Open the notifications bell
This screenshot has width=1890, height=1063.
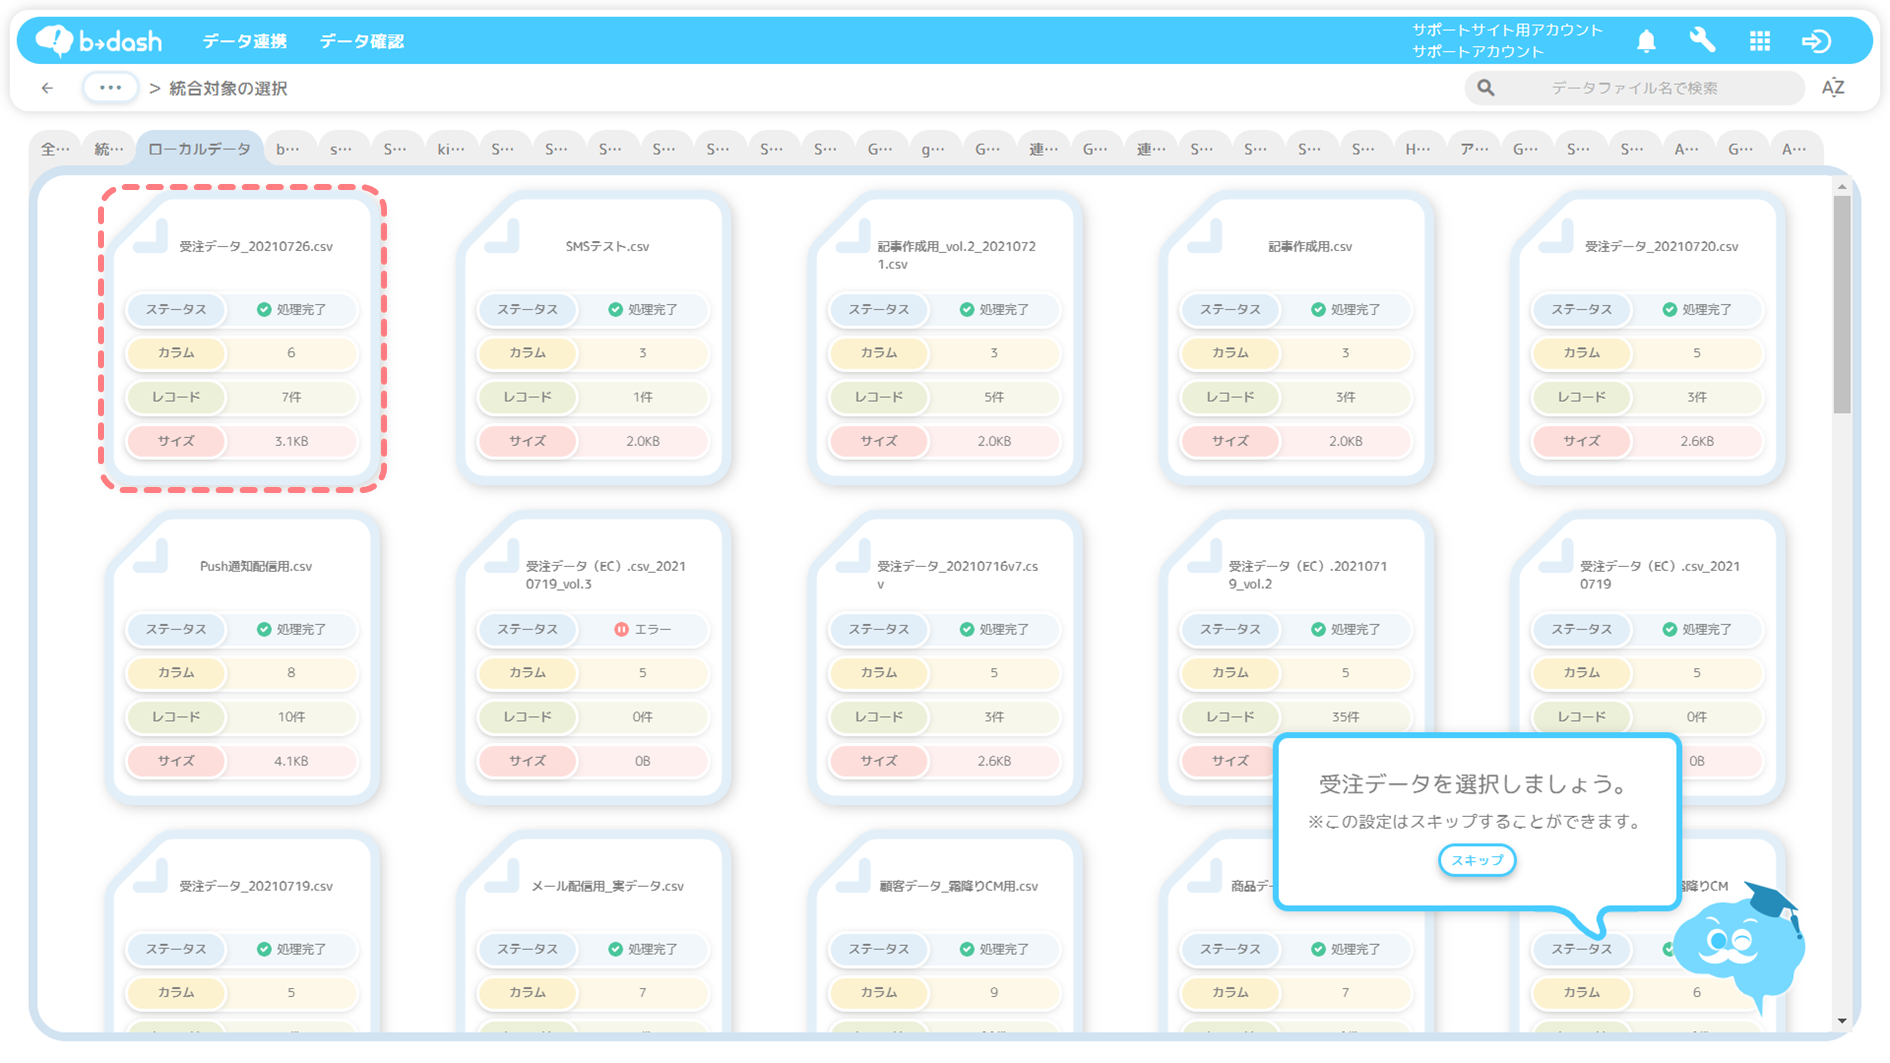[1646, 41]
